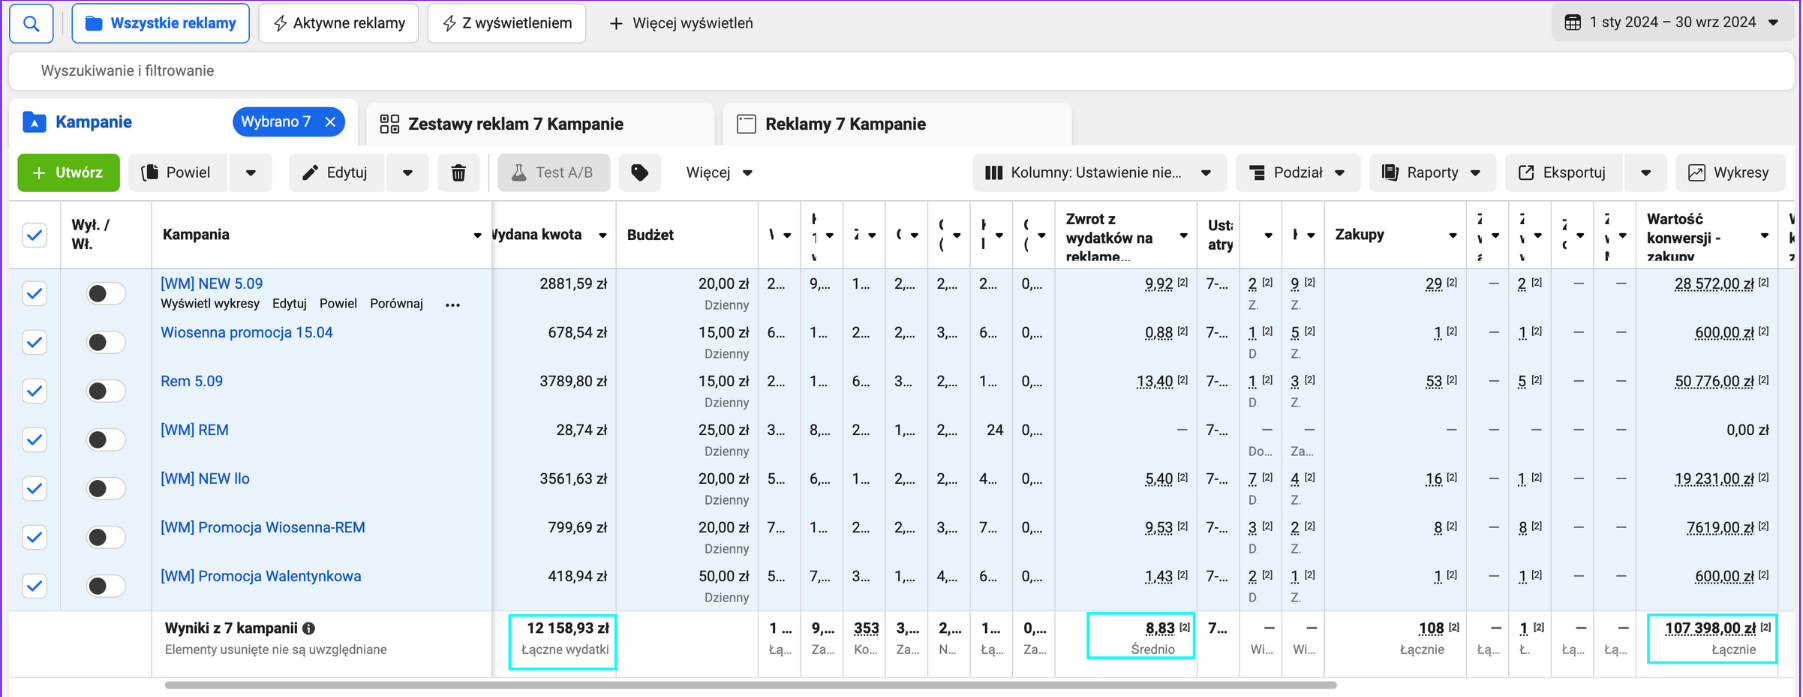This screenshot has height=697, width=1803.
Task: Open the date range dropdown
Action: 1672,22
